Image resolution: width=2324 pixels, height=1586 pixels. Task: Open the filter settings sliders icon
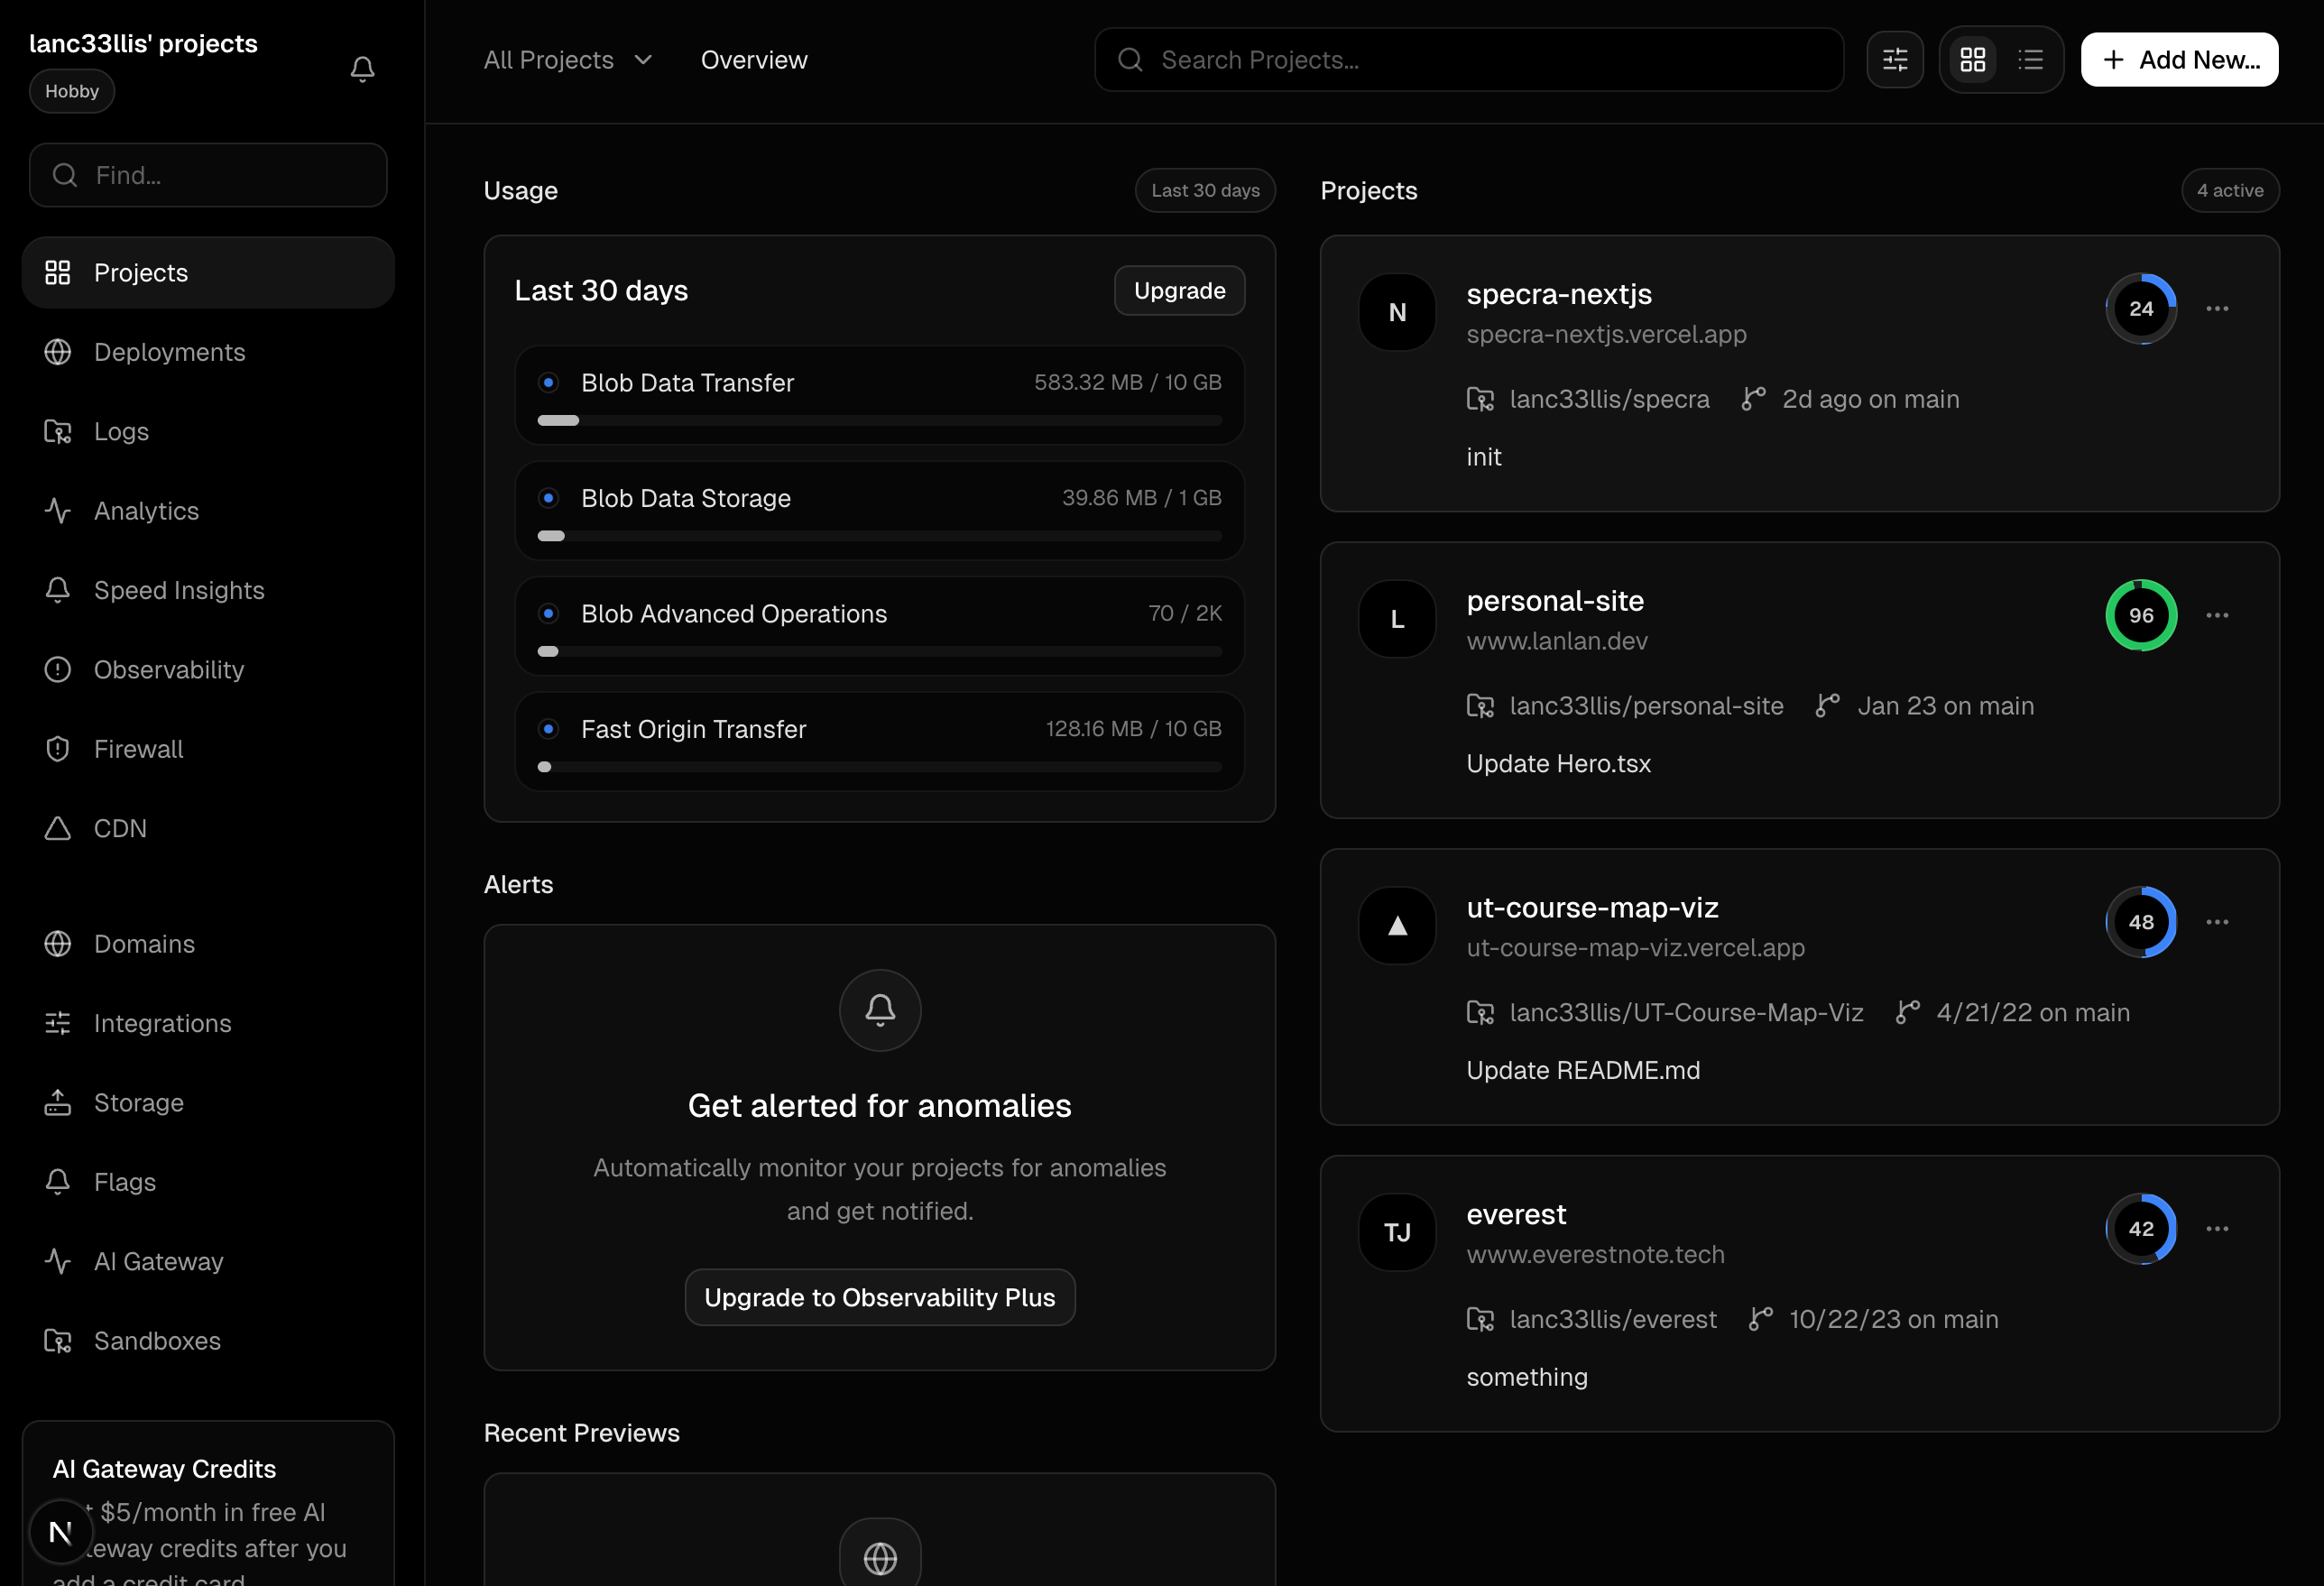(1894, 60)
